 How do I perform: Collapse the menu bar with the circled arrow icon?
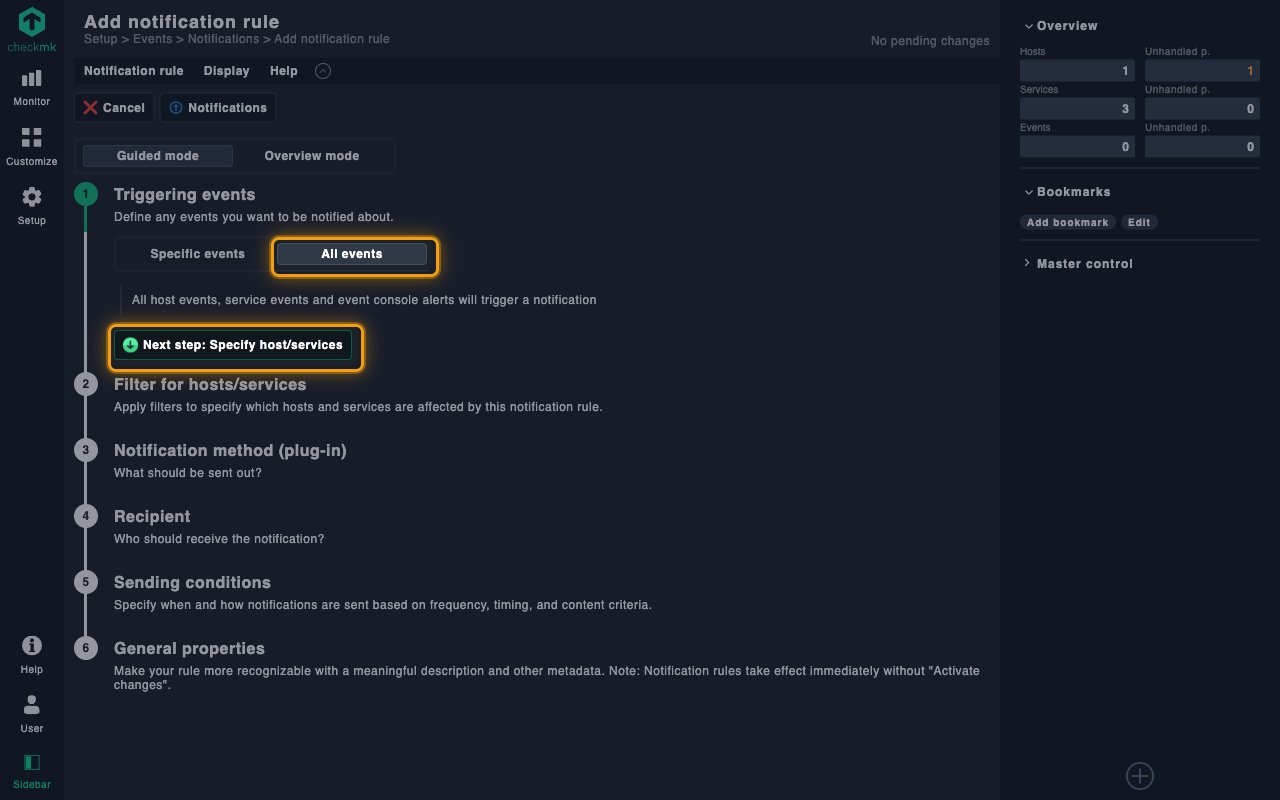pos(322,71)
